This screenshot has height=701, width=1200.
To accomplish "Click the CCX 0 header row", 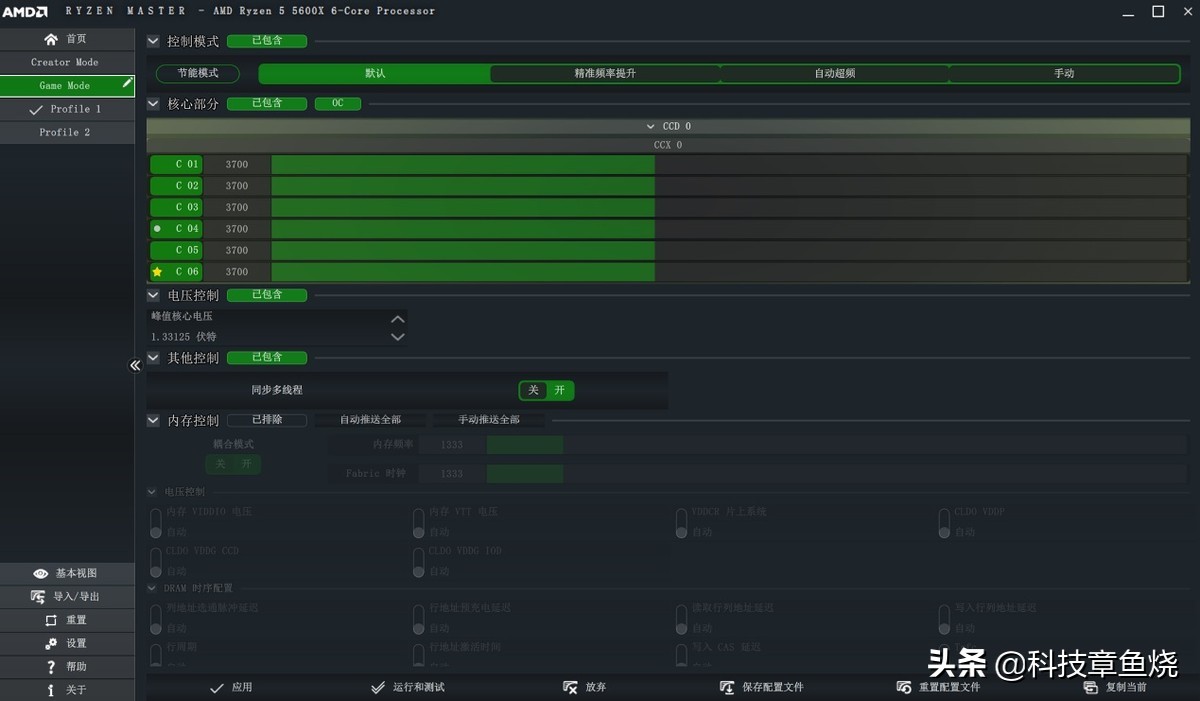I will click(x=667, y=145).
